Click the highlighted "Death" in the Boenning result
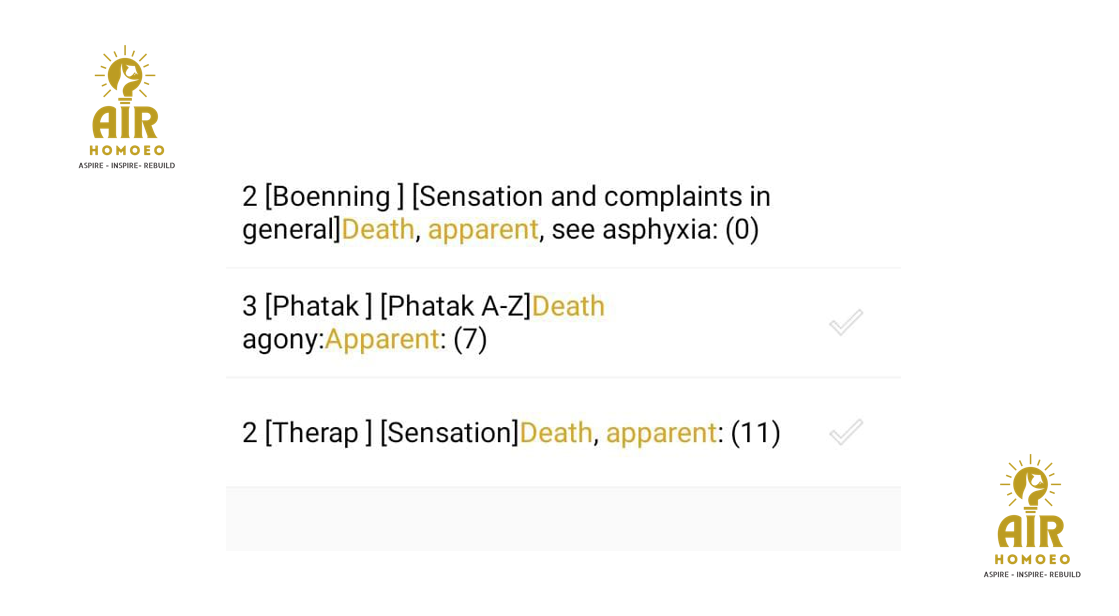1119x616 pixels. click(378, 229)
